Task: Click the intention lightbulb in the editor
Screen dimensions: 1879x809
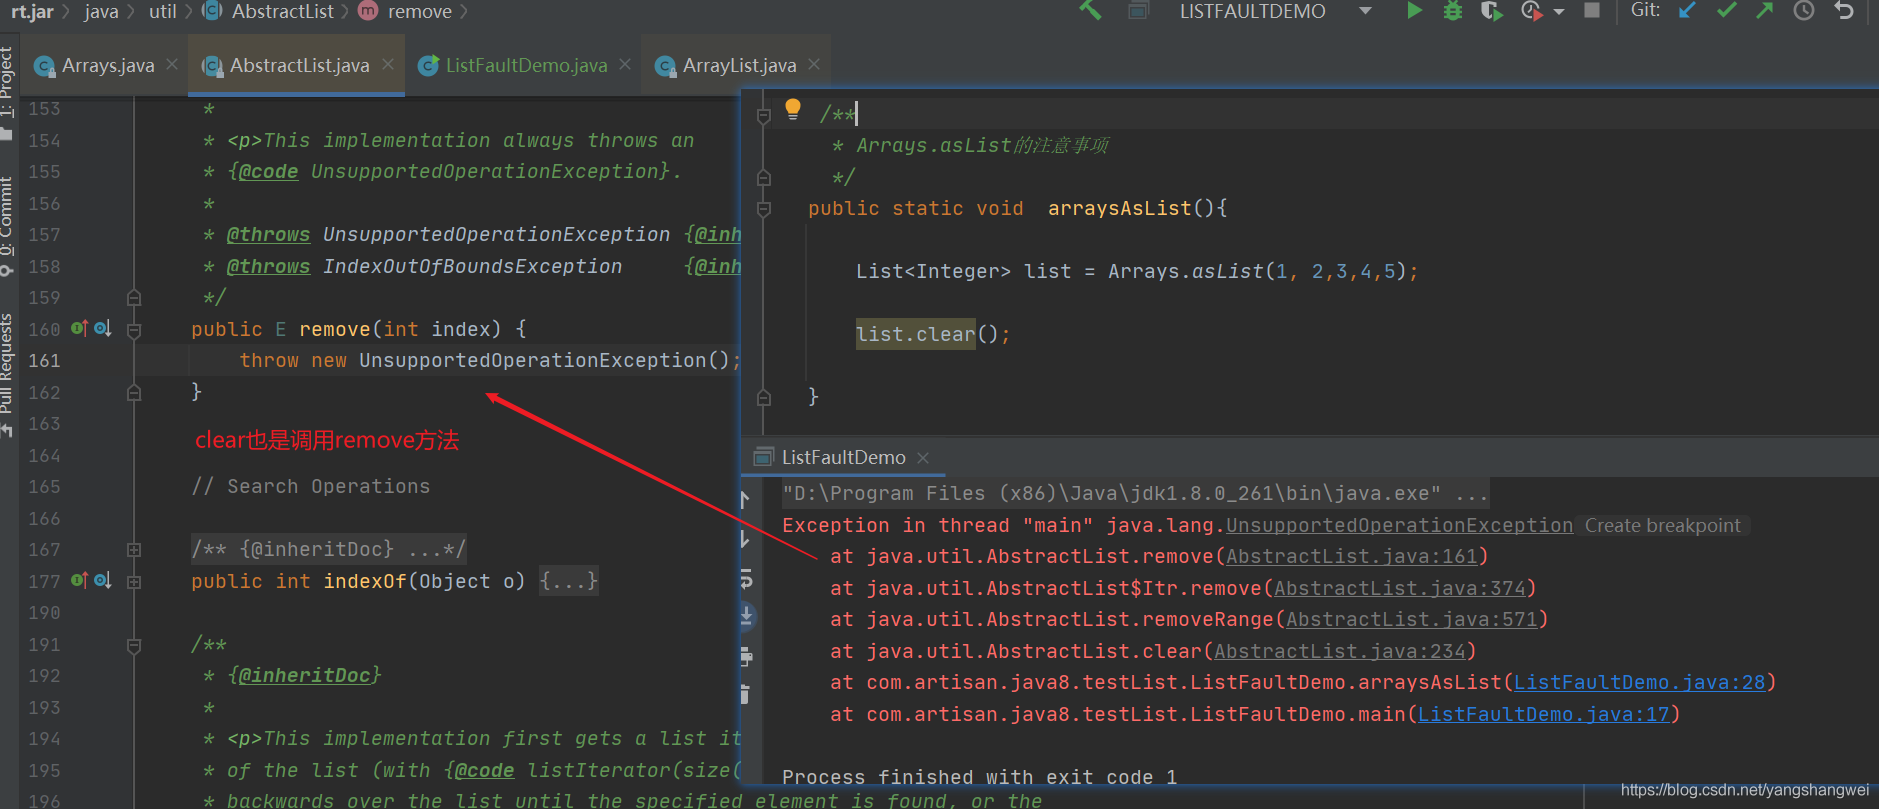Action: click(x=793, y=109)
